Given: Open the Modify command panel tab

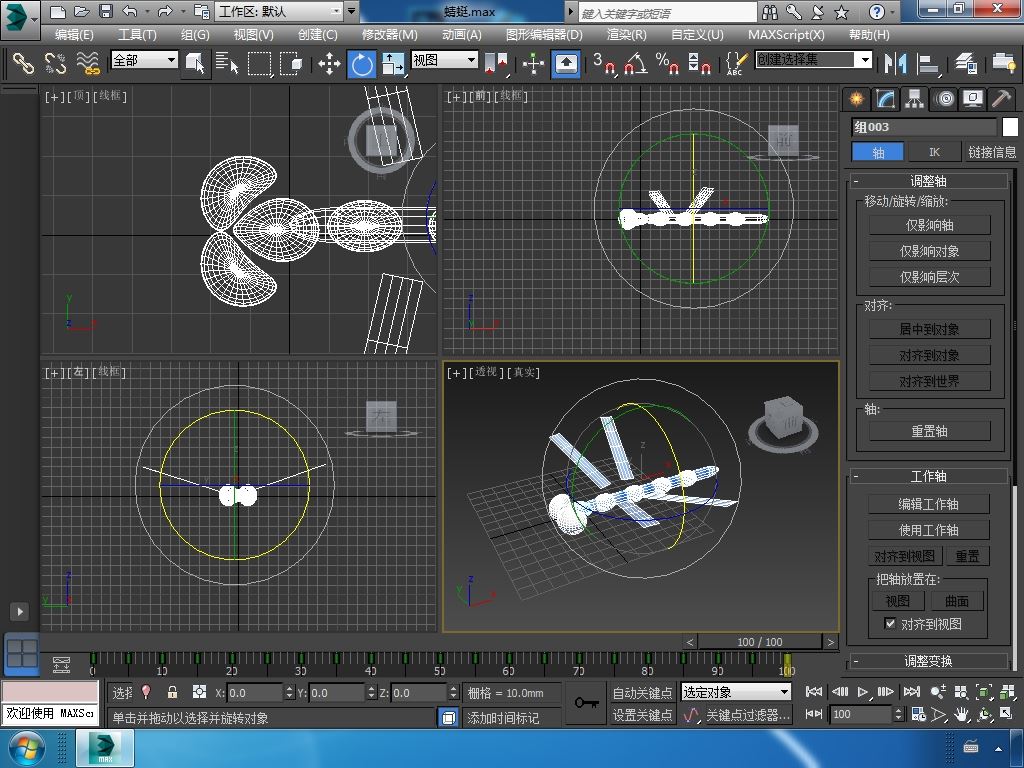Looking at the screenshot, I should (x=886, y=99).
